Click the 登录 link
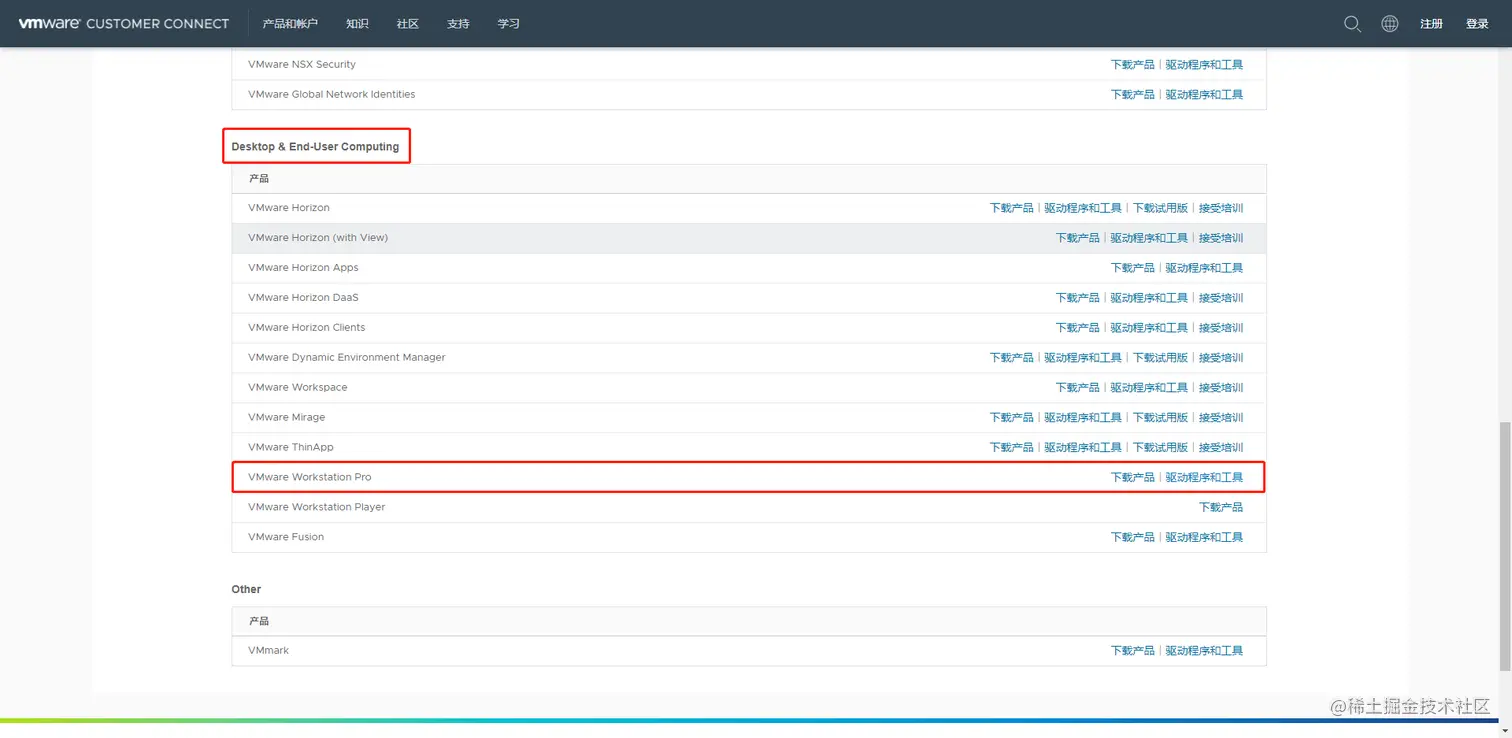The width and height of the screenshot is (1512, 738). [x=1477, y=24]
